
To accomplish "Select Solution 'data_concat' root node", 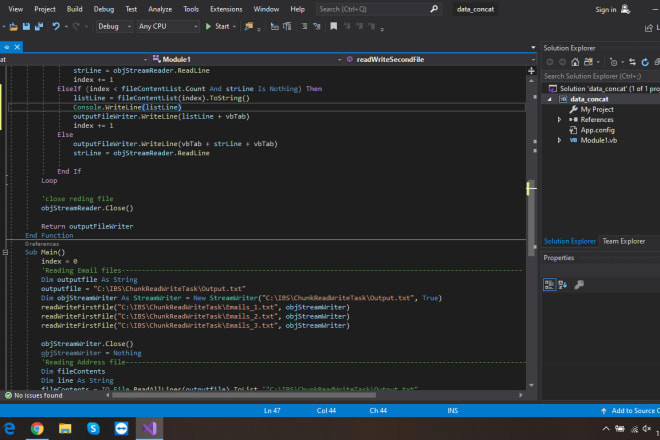I will point(604,89).
